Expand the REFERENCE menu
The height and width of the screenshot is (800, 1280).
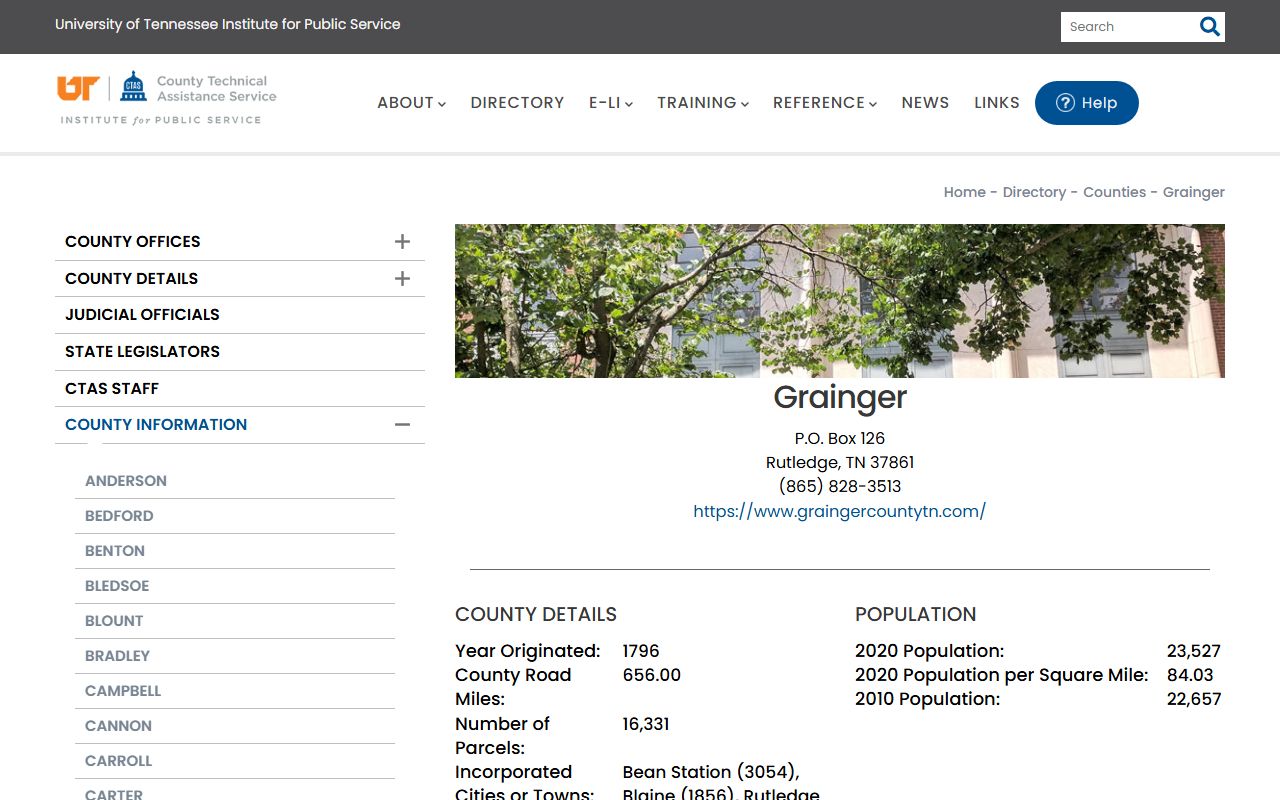coord(825,103)
